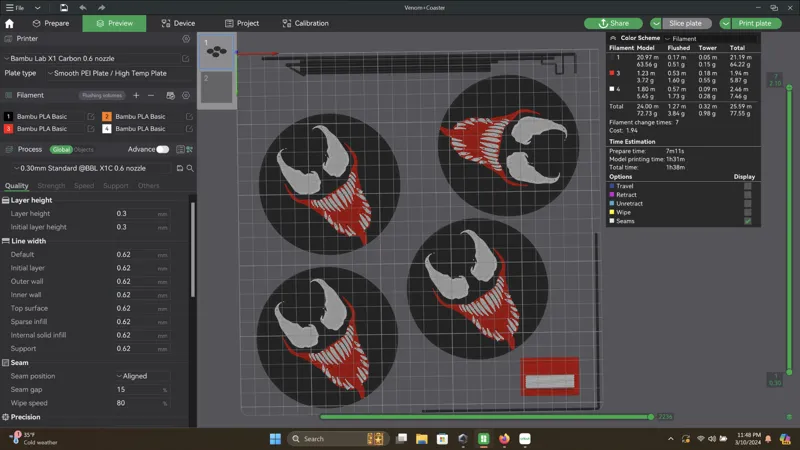
Task: Switch process to Objects mode
Action: pos(84,149)
